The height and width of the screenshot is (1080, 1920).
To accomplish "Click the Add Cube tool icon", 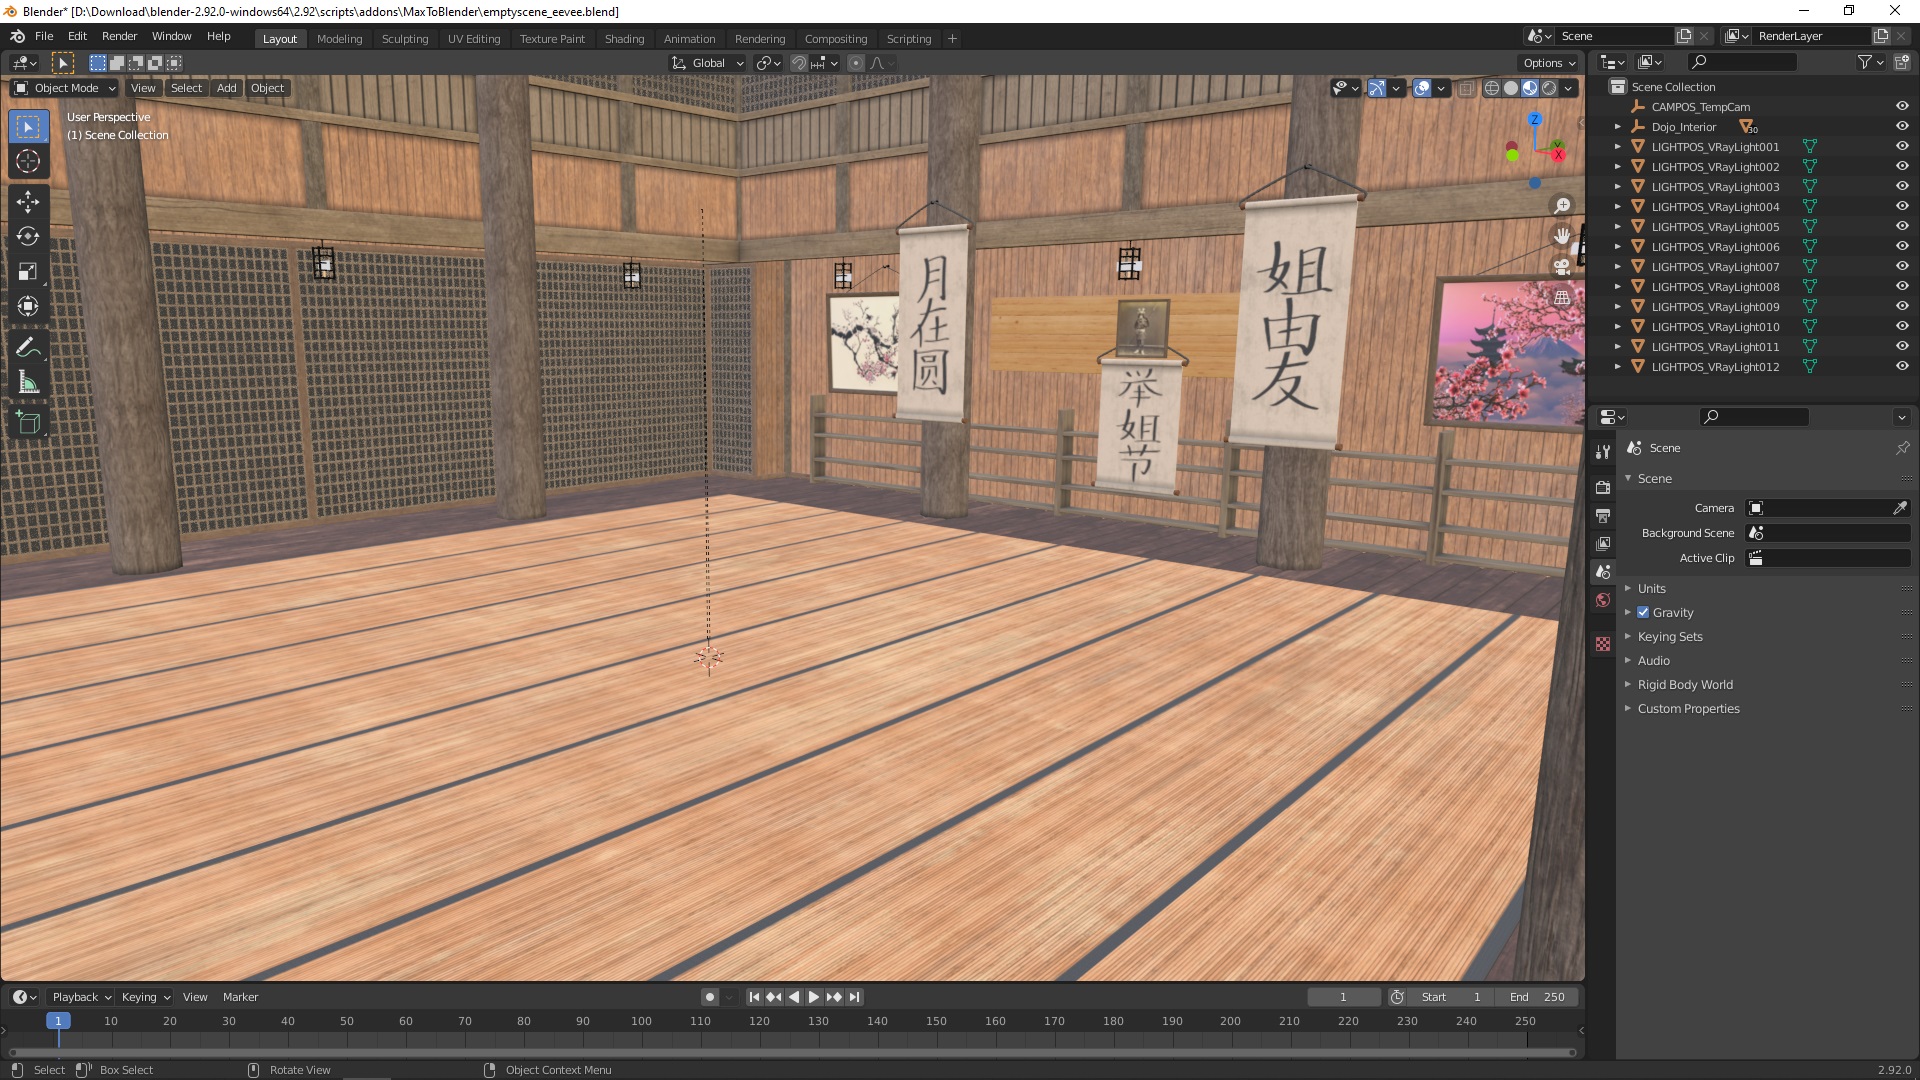I will 28,423.
